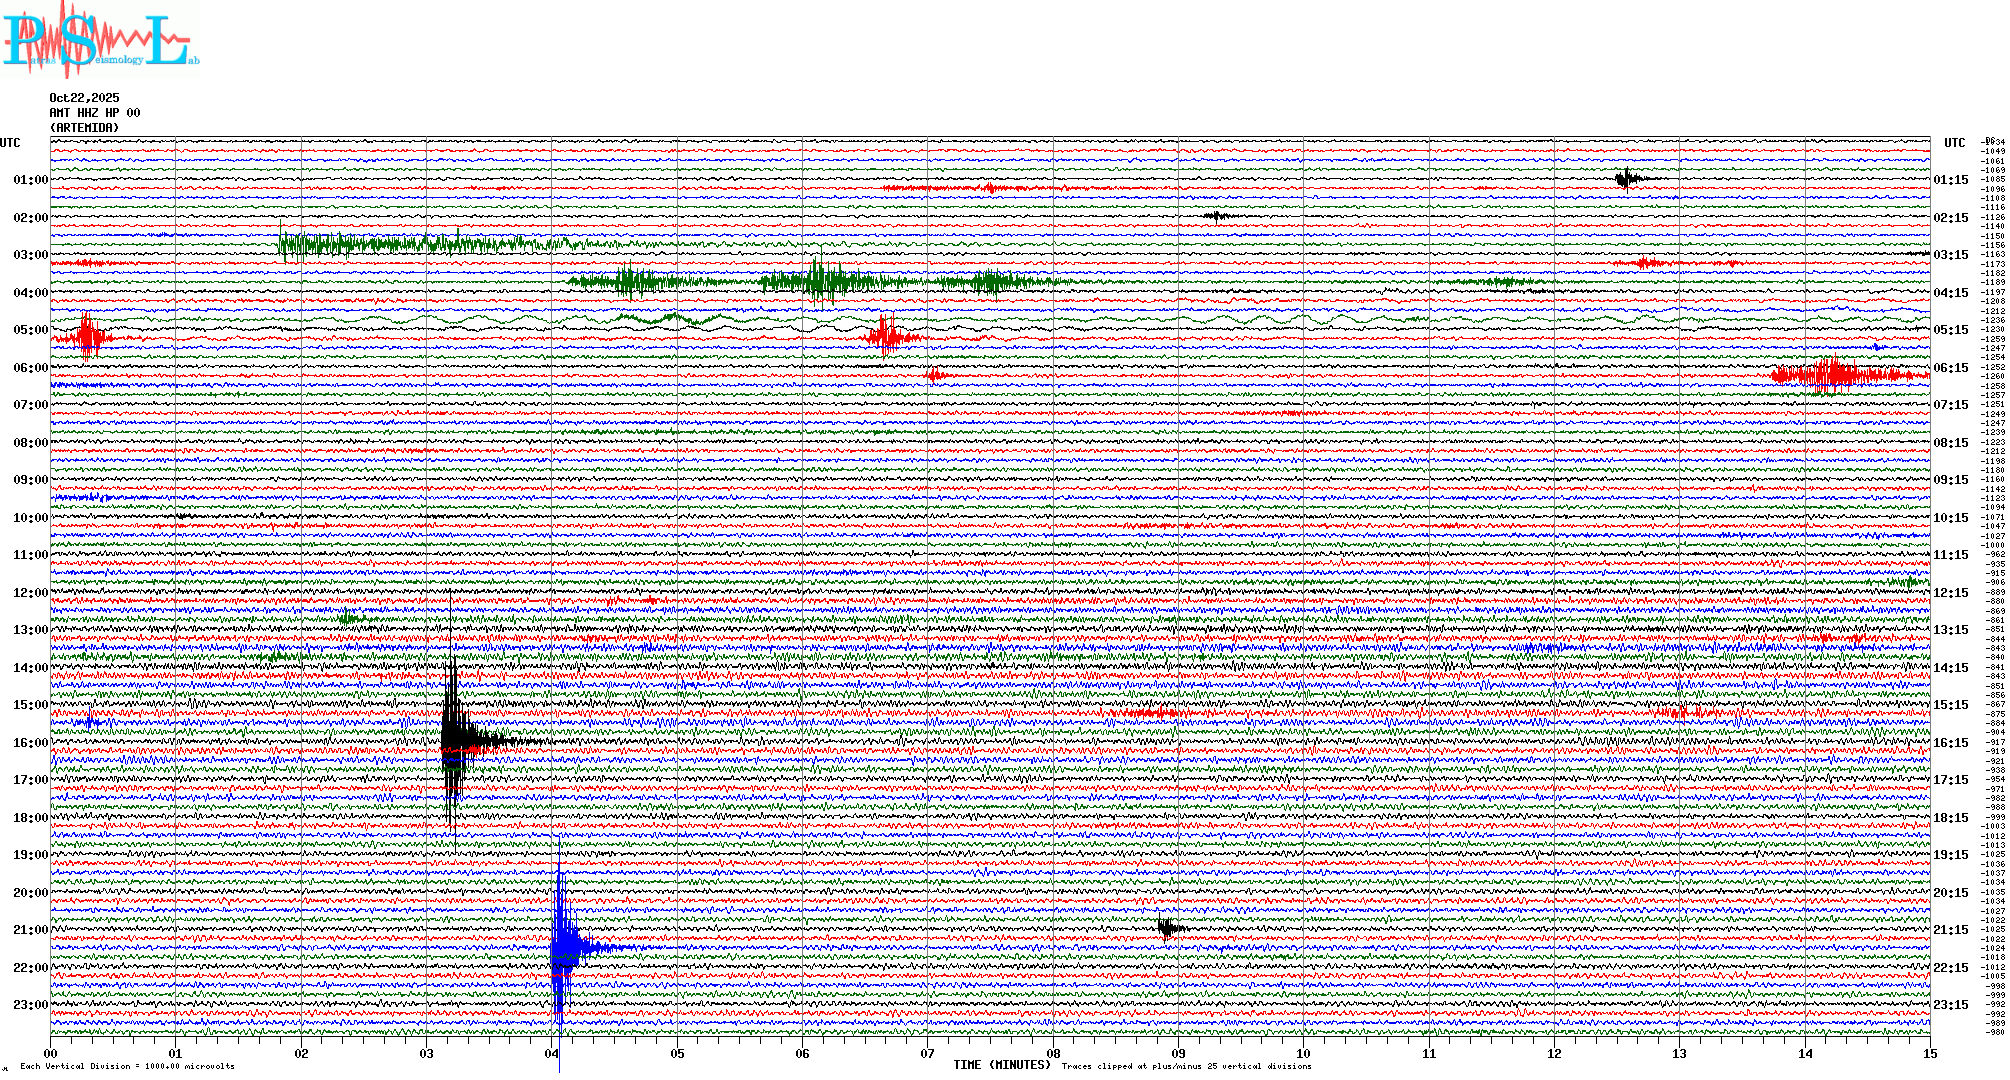This screenshot has width=2010, height=1080.
Task: Click the AMT HHZ HP 00 station text
Action: (x=95, y=113)
